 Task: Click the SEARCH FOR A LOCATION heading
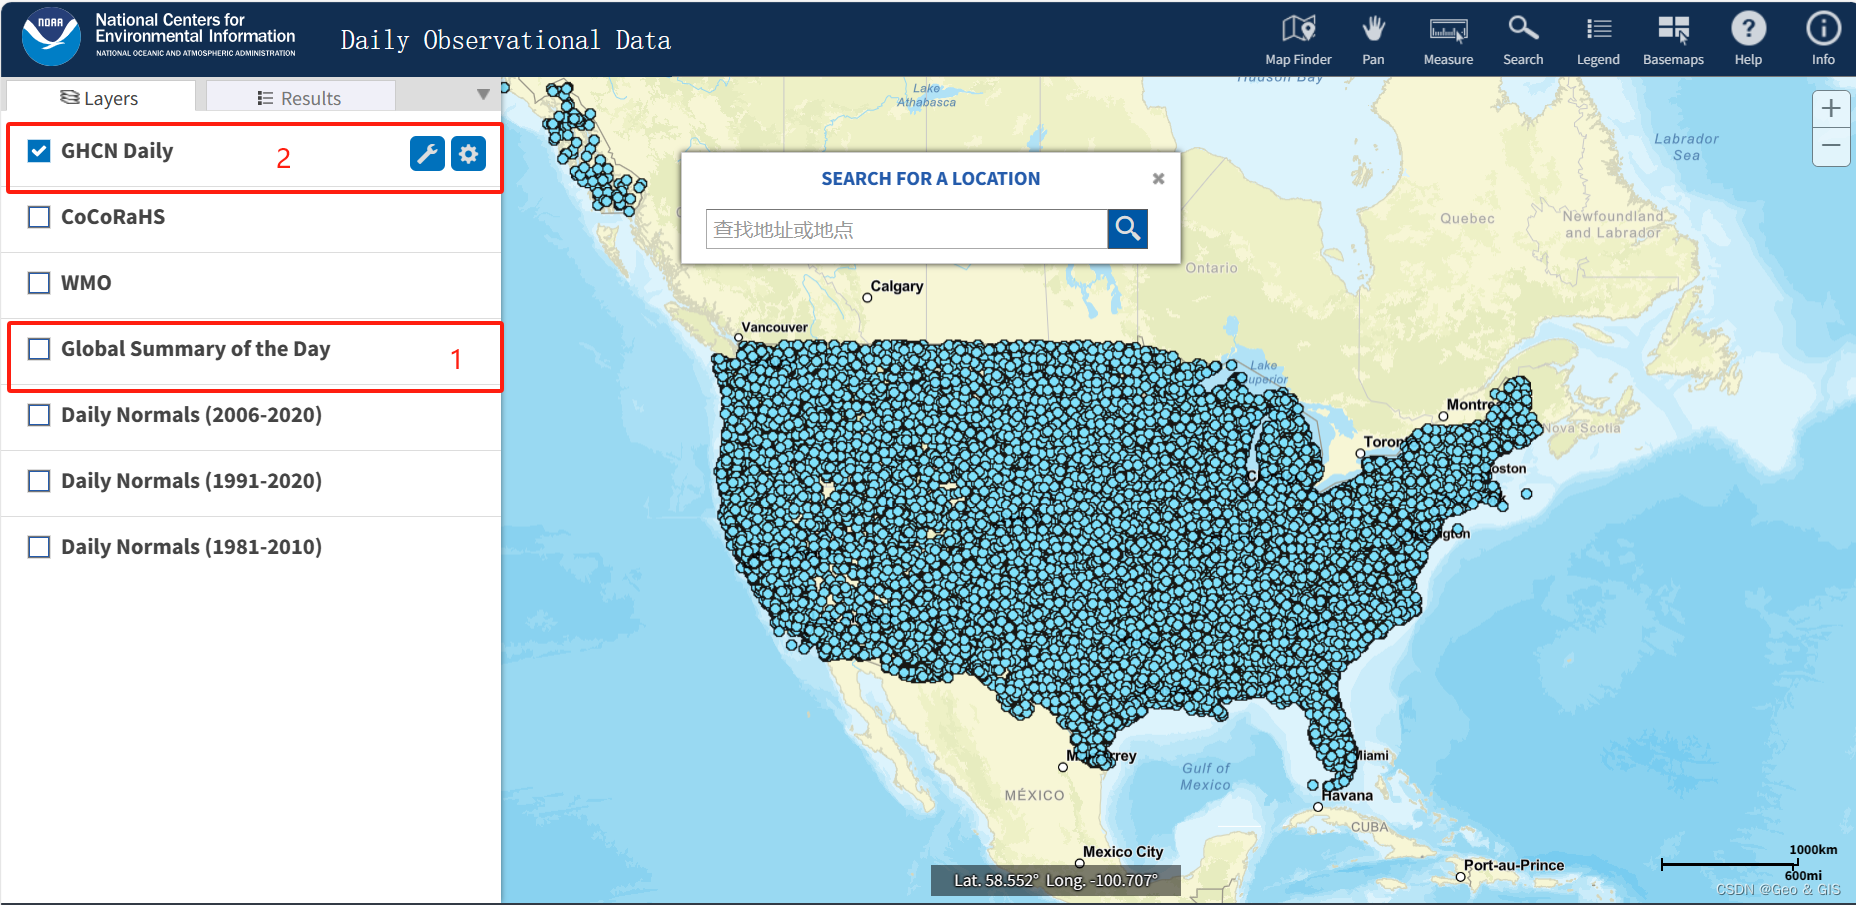[931, 179]
